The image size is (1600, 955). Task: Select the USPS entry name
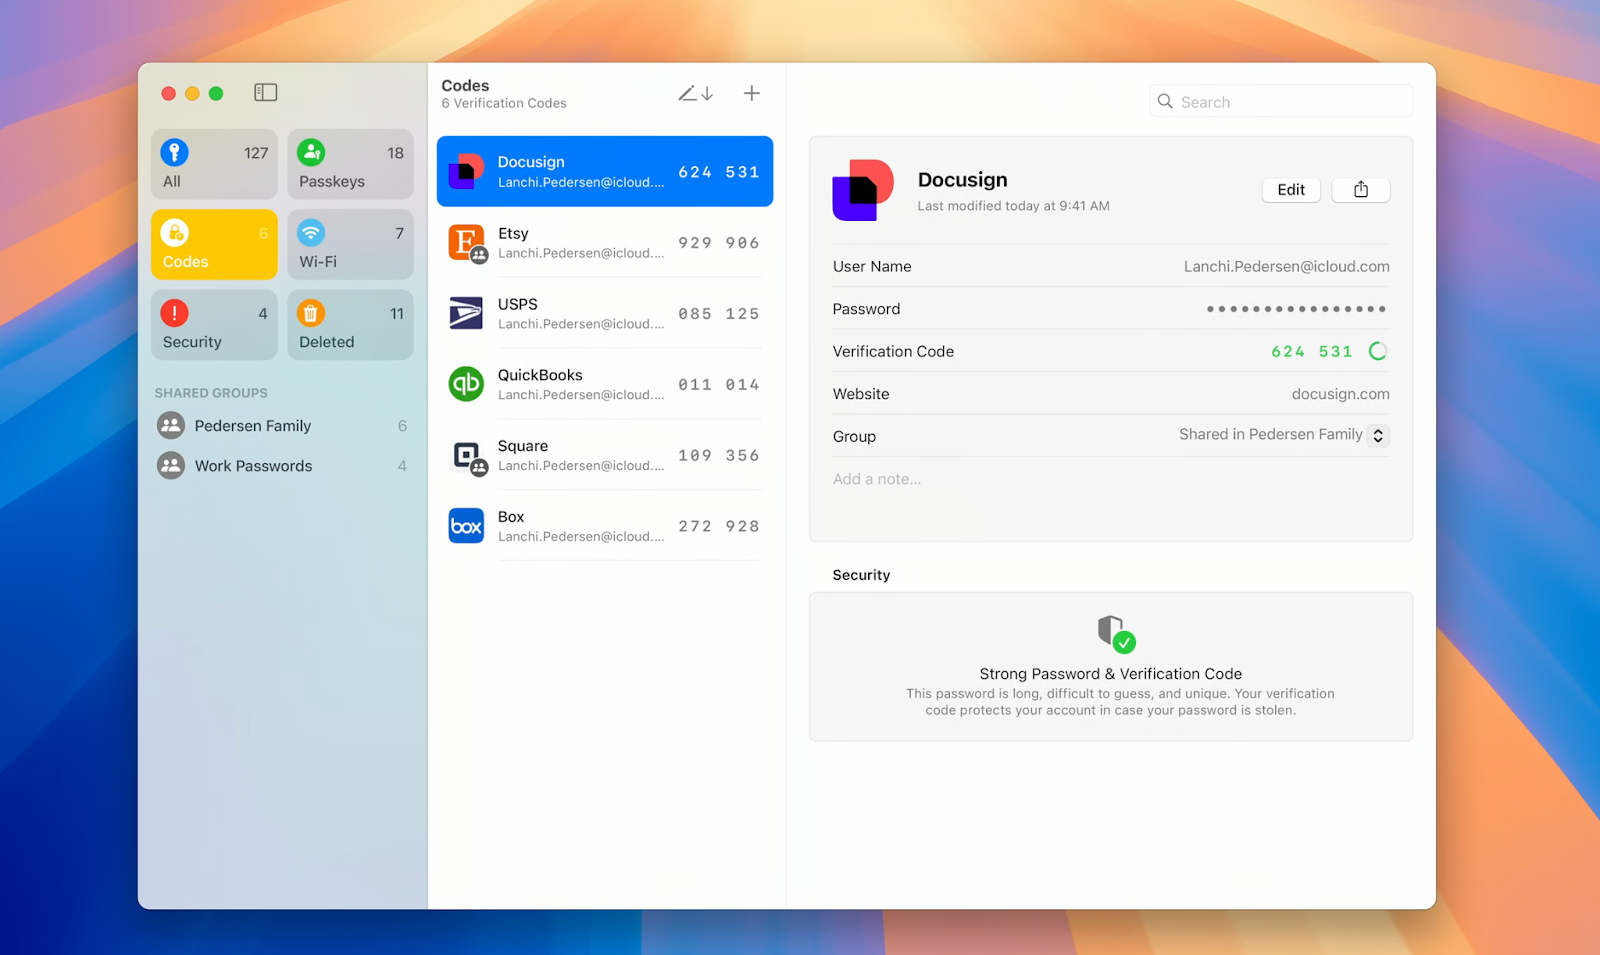518,304
